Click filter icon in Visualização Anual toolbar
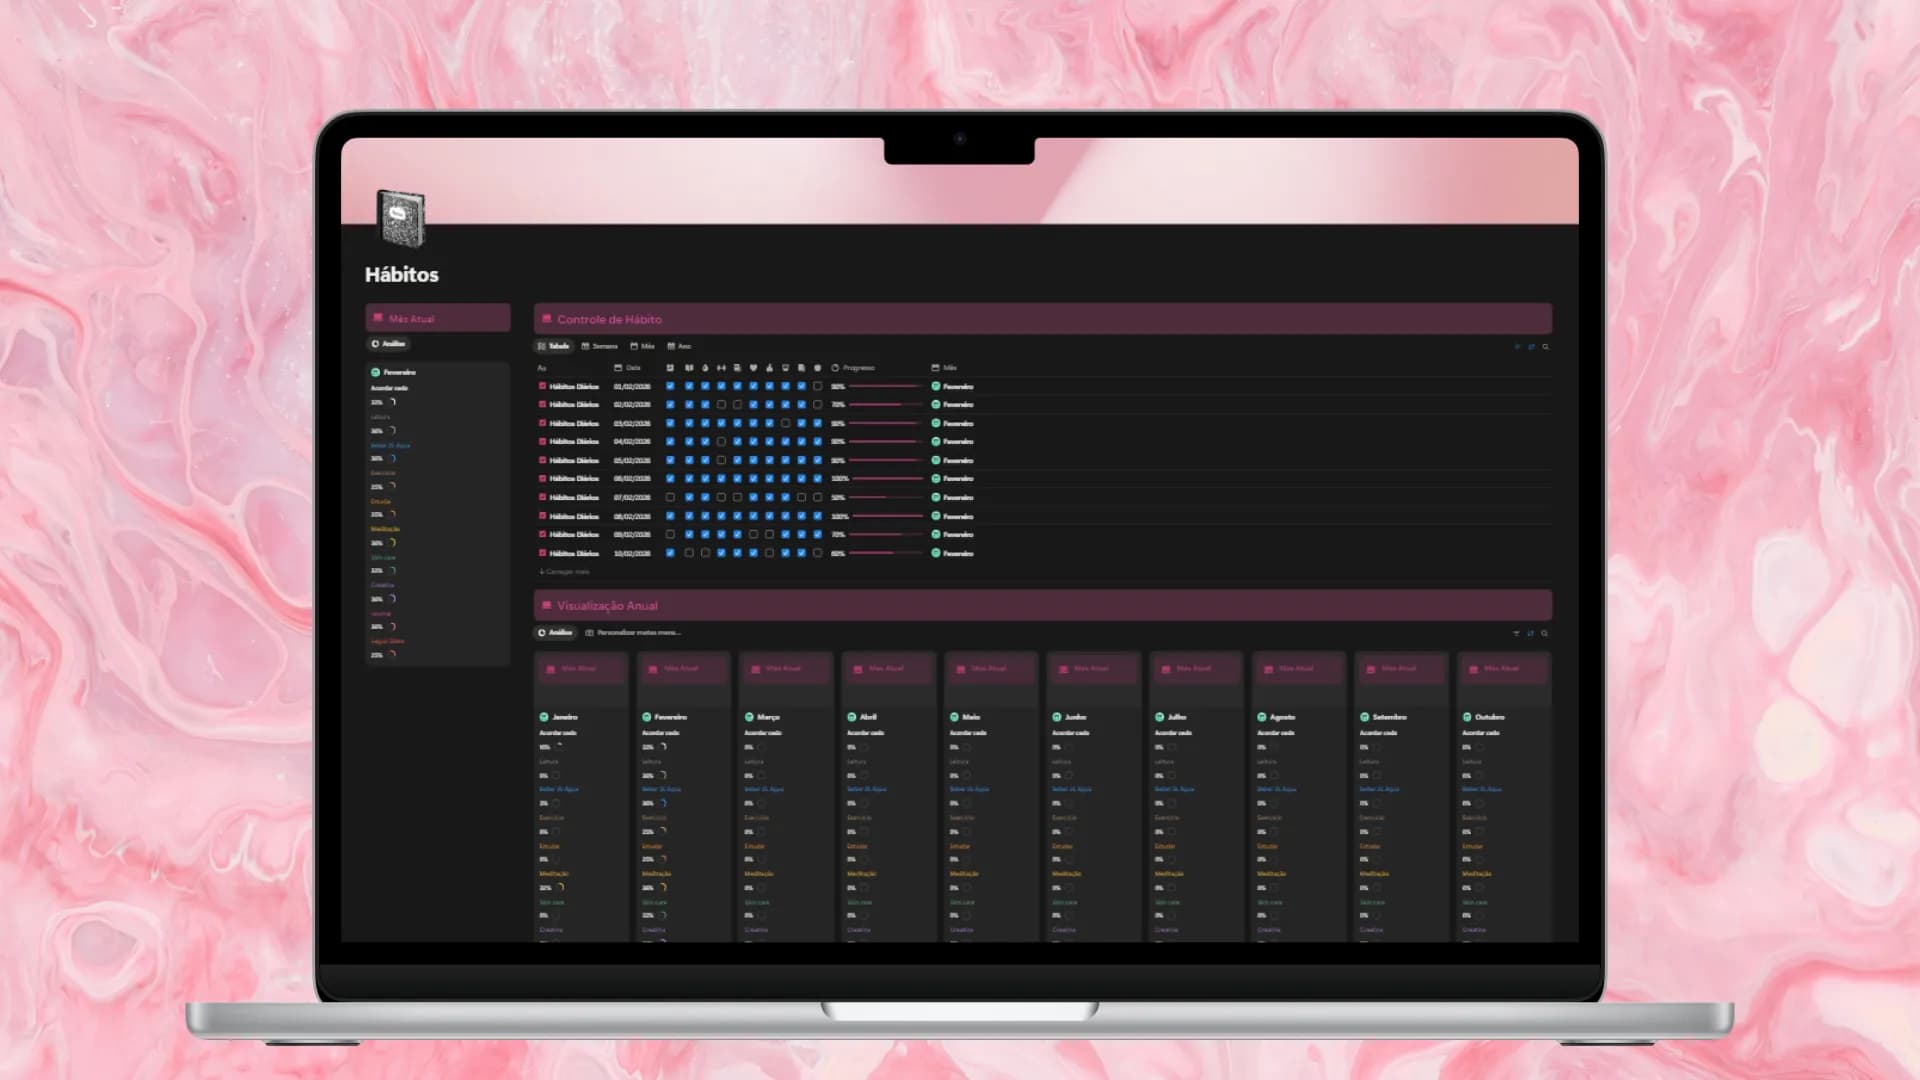The image size is (1920, 1080). pyautogui.click(x=1516, y=633)
